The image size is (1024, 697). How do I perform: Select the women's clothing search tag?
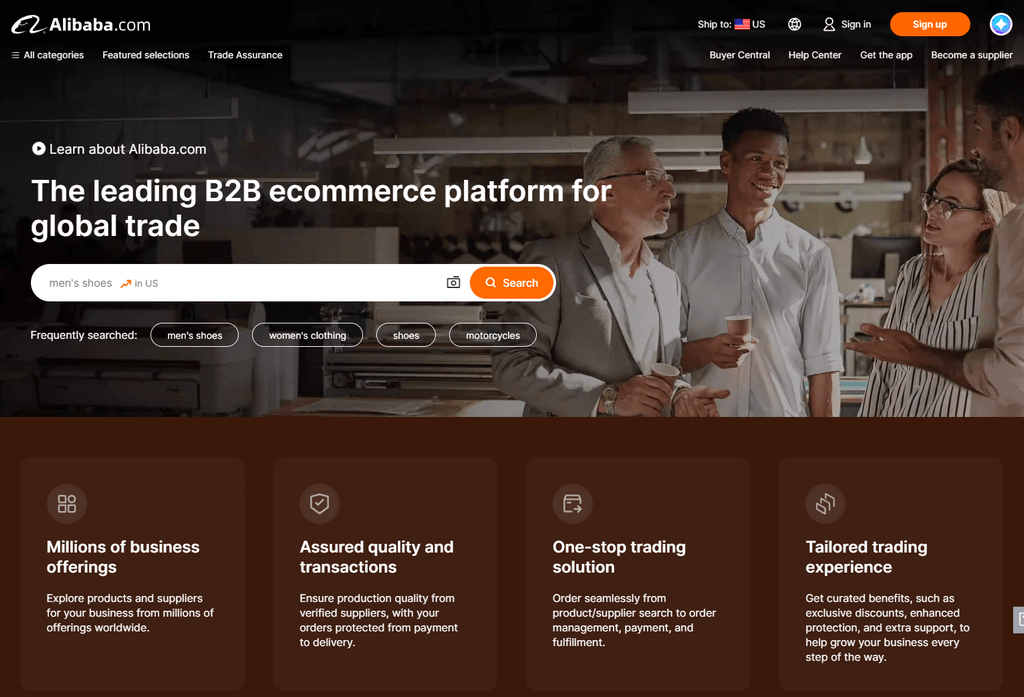308,335
